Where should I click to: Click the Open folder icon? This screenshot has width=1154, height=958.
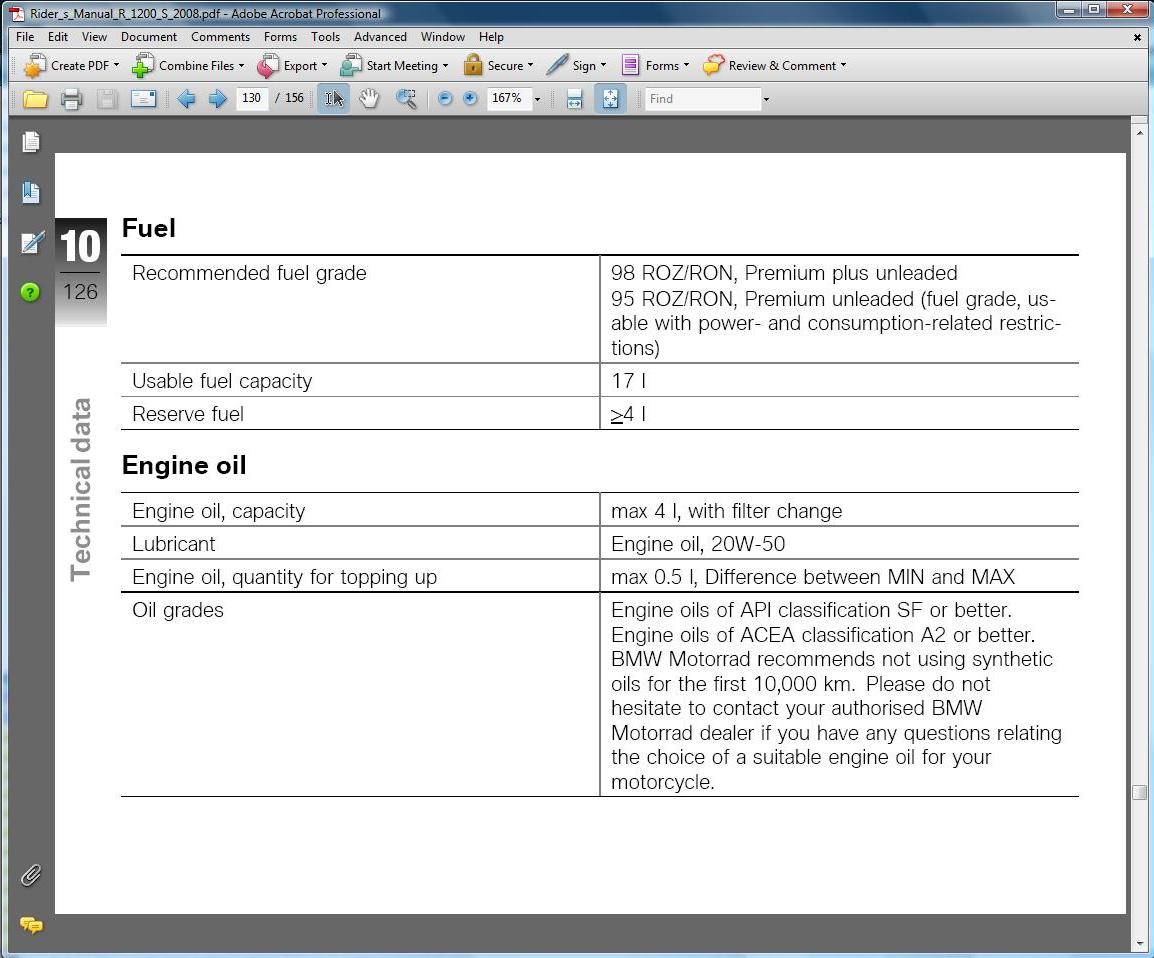tap(35, 99)
